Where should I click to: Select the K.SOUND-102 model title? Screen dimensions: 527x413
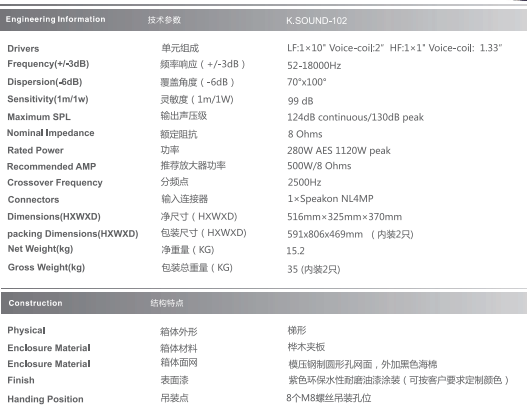click(x=317, y=21)
